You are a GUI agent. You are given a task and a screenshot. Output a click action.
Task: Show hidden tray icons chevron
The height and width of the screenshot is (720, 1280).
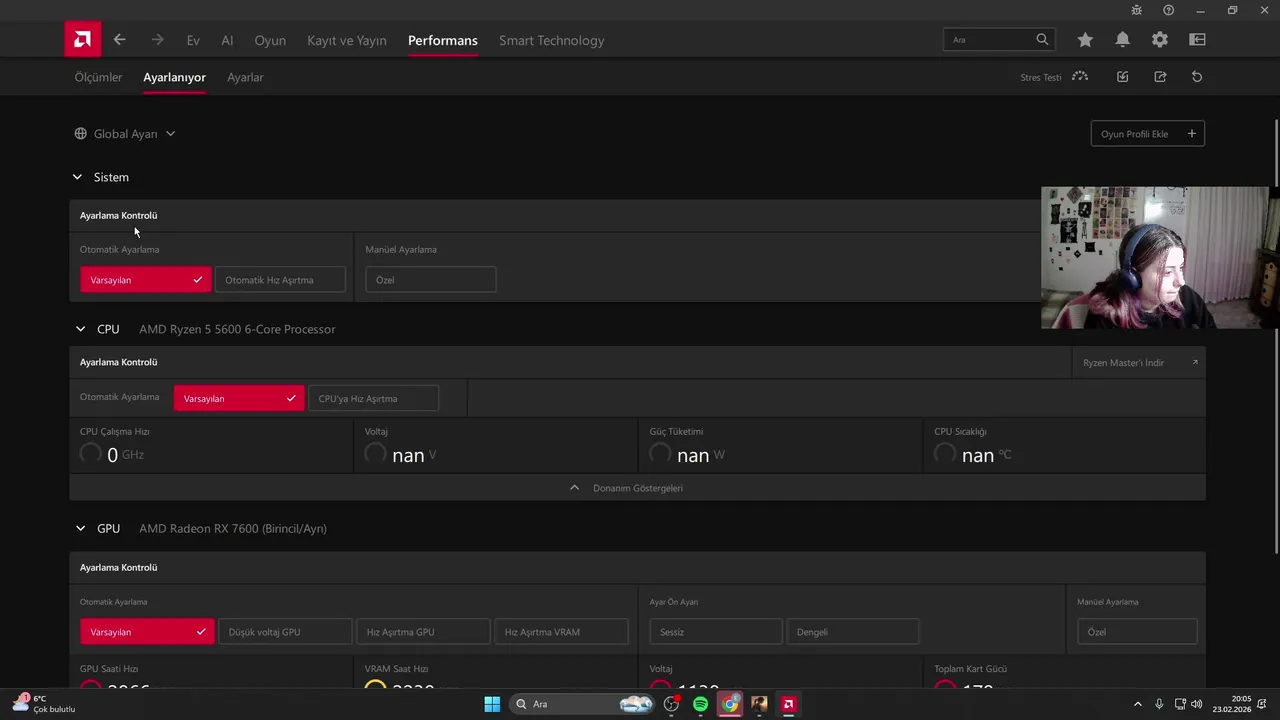point(1137,704)
